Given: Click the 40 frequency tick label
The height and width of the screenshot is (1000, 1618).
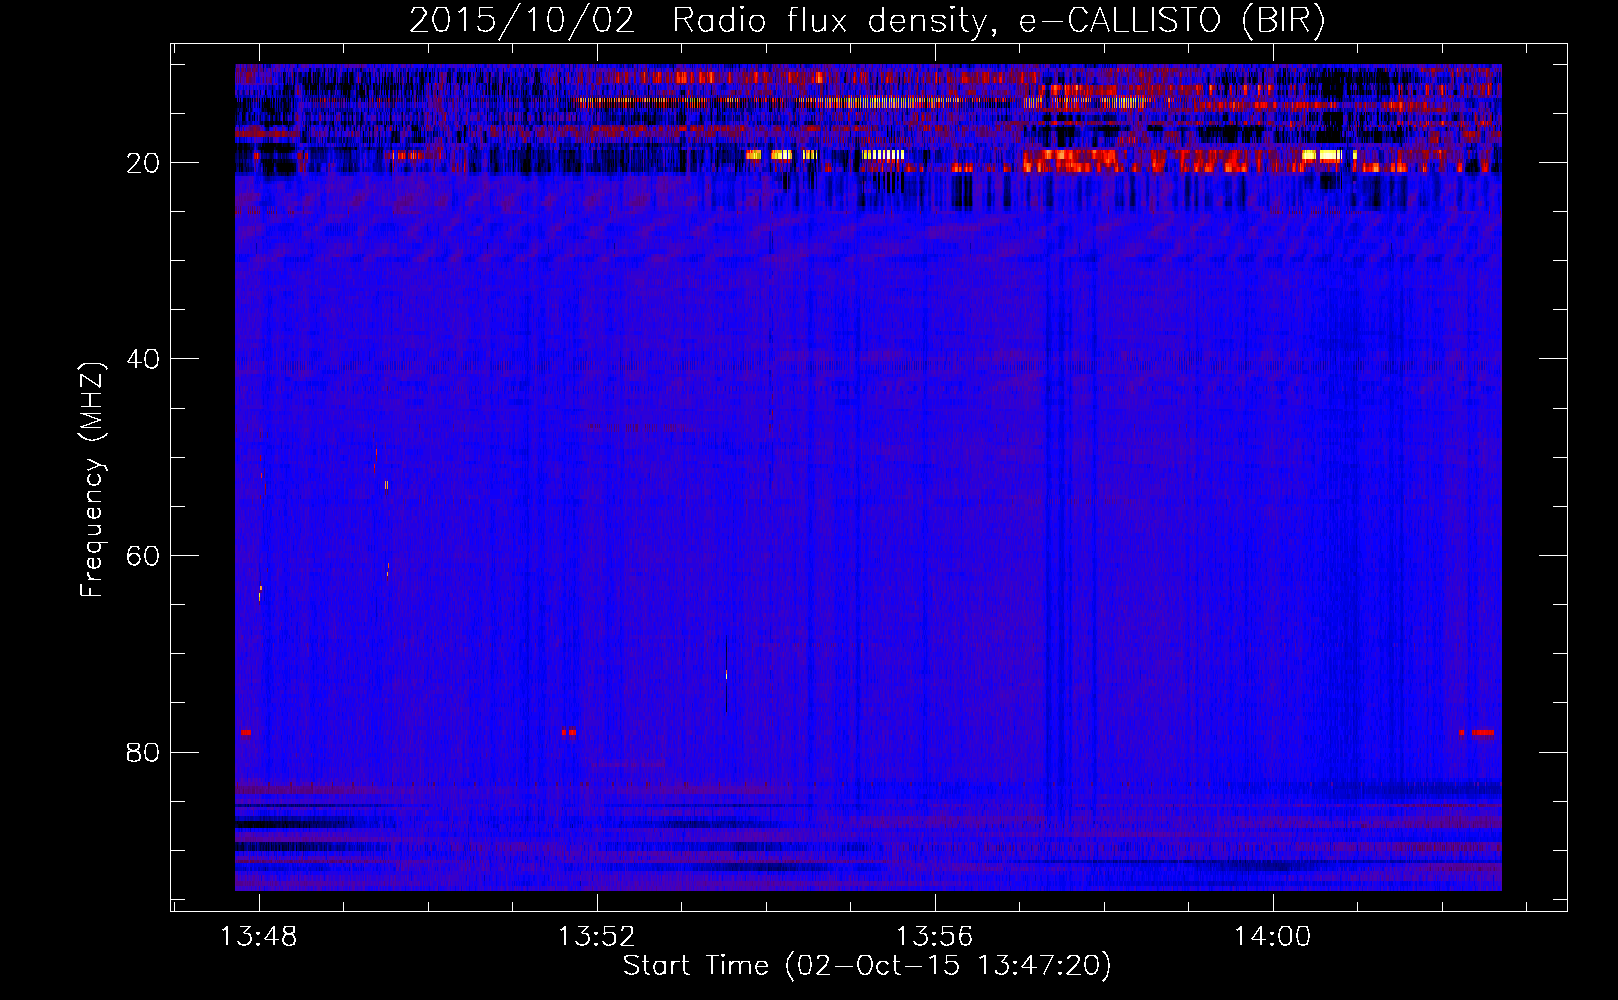Looking at the screenshot, I should click(144, 359).
